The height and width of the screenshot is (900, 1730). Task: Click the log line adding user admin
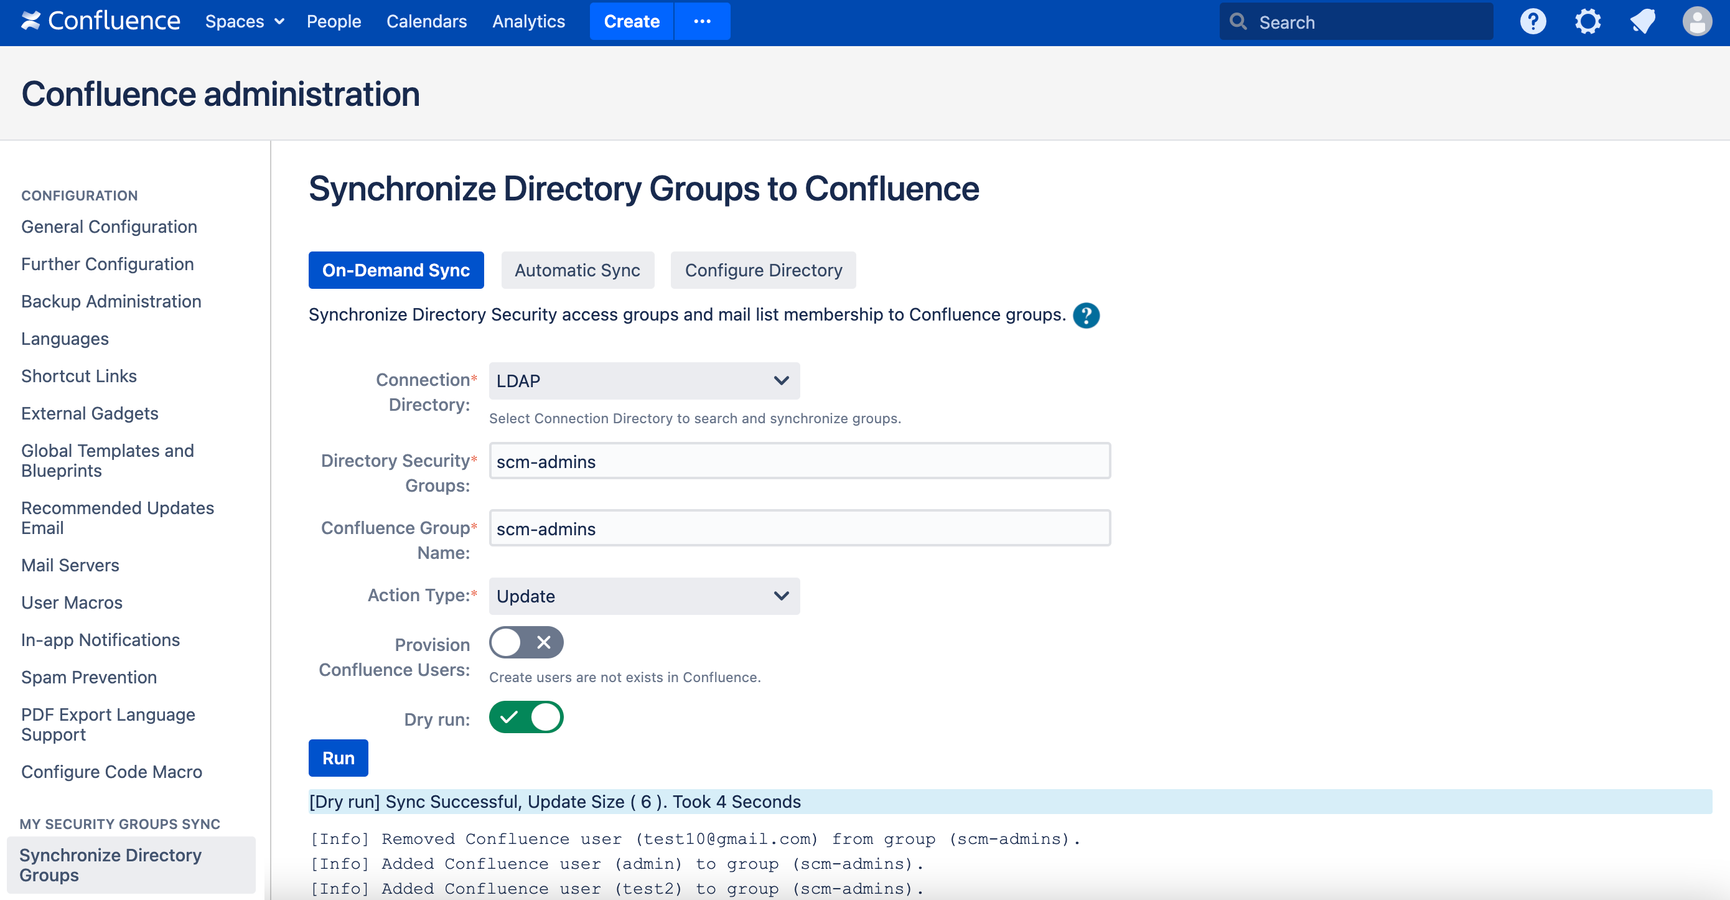click(x=617, y=864)
